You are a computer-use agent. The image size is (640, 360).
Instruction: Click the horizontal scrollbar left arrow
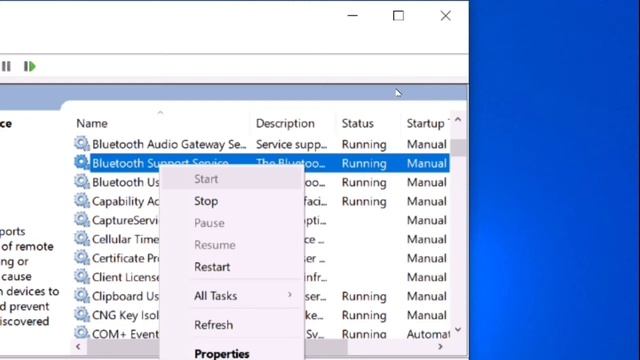coord(78,347)
